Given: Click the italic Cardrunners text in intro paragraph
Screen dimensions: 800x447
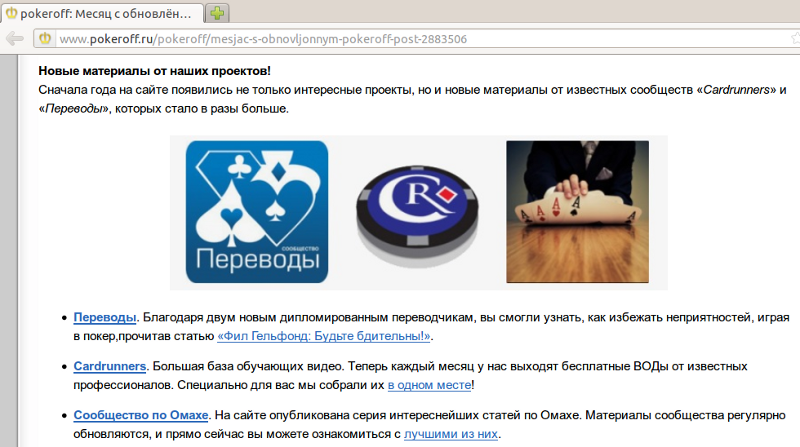Looking at the screenshot, I should [x=736, y=90].
